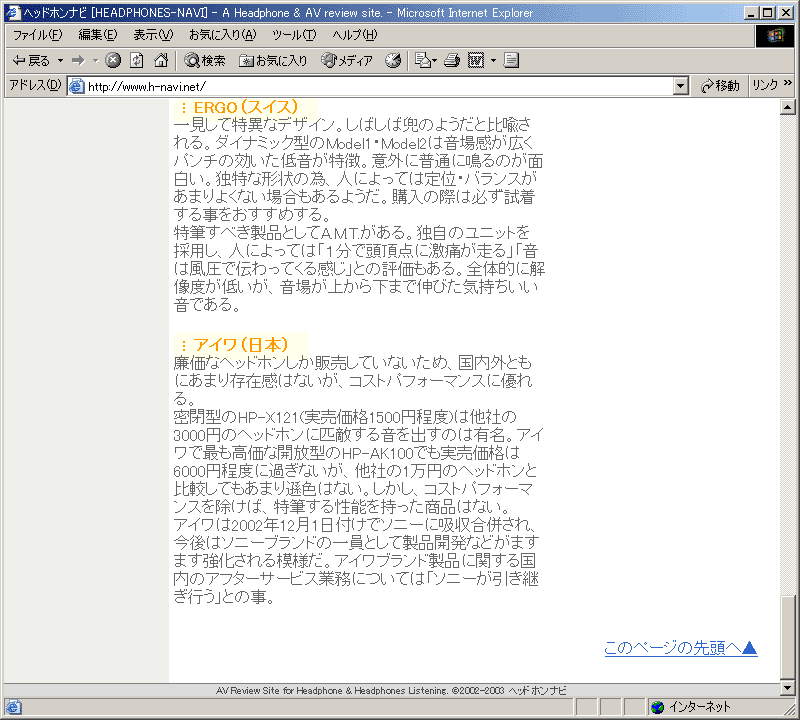Screen dimensions: 800x720
Task: Click the Stop loading icon
Action: [113, 61]
